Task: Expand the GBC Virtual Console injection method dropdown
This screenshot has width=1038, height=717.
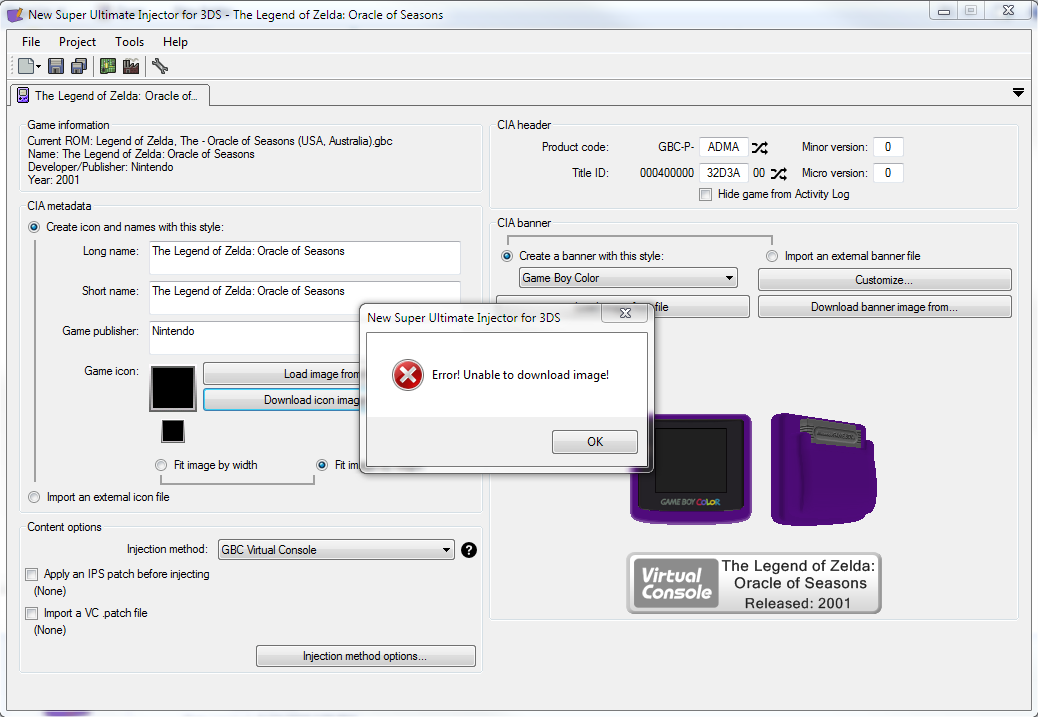Action: point(336,550)
